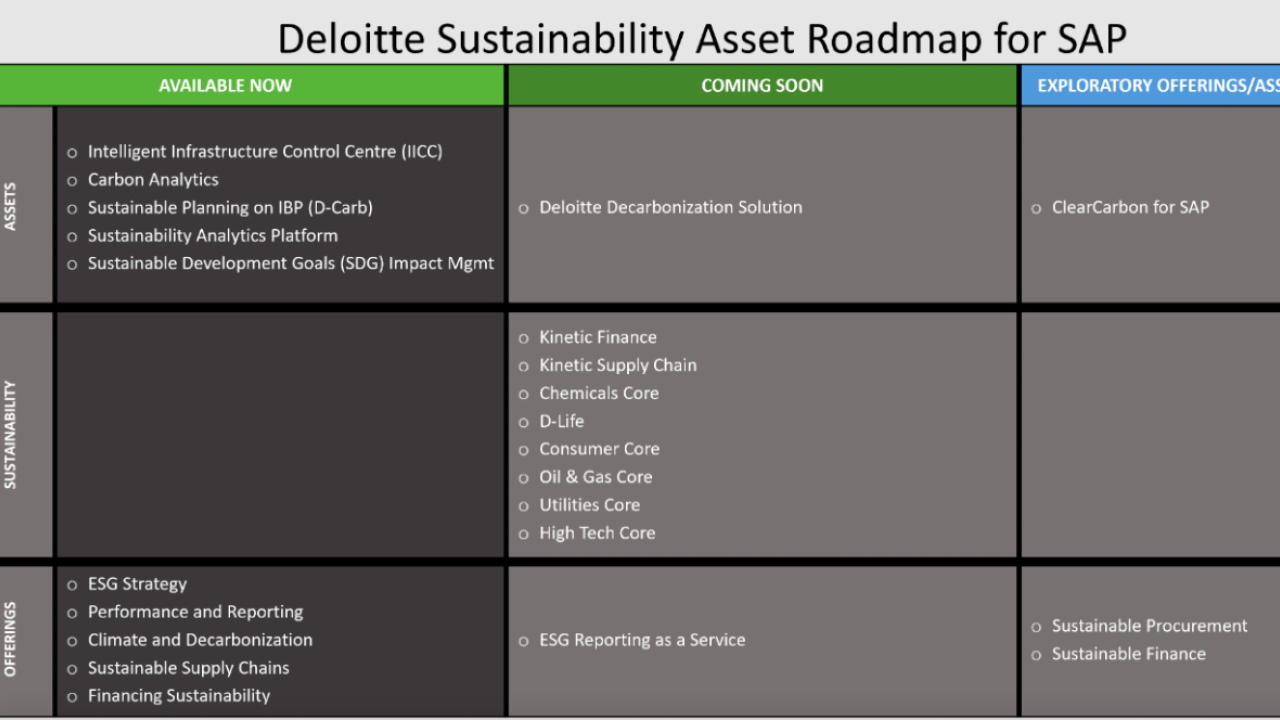The height and width of the screenshot is (720, 1280).
Task: Select "Intelligent Infrastructure Control Centre (IICC)" item
Action: (x=265, y=152)
